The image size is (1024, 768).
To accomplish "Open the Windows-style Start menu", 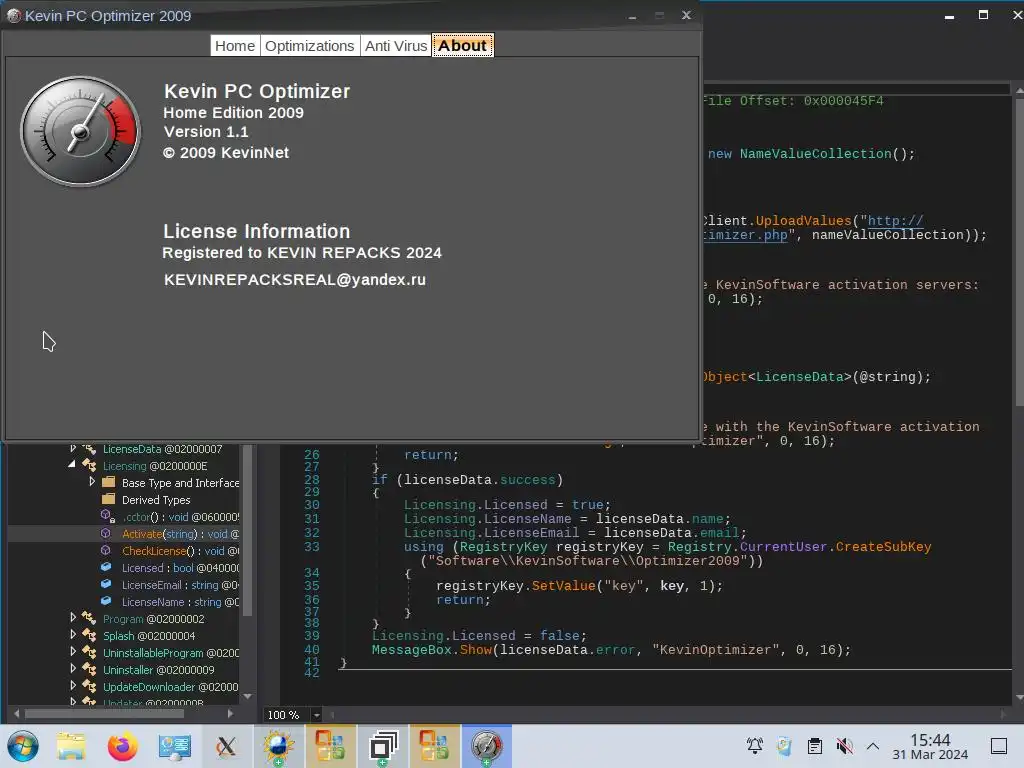I will pos(22,746).
